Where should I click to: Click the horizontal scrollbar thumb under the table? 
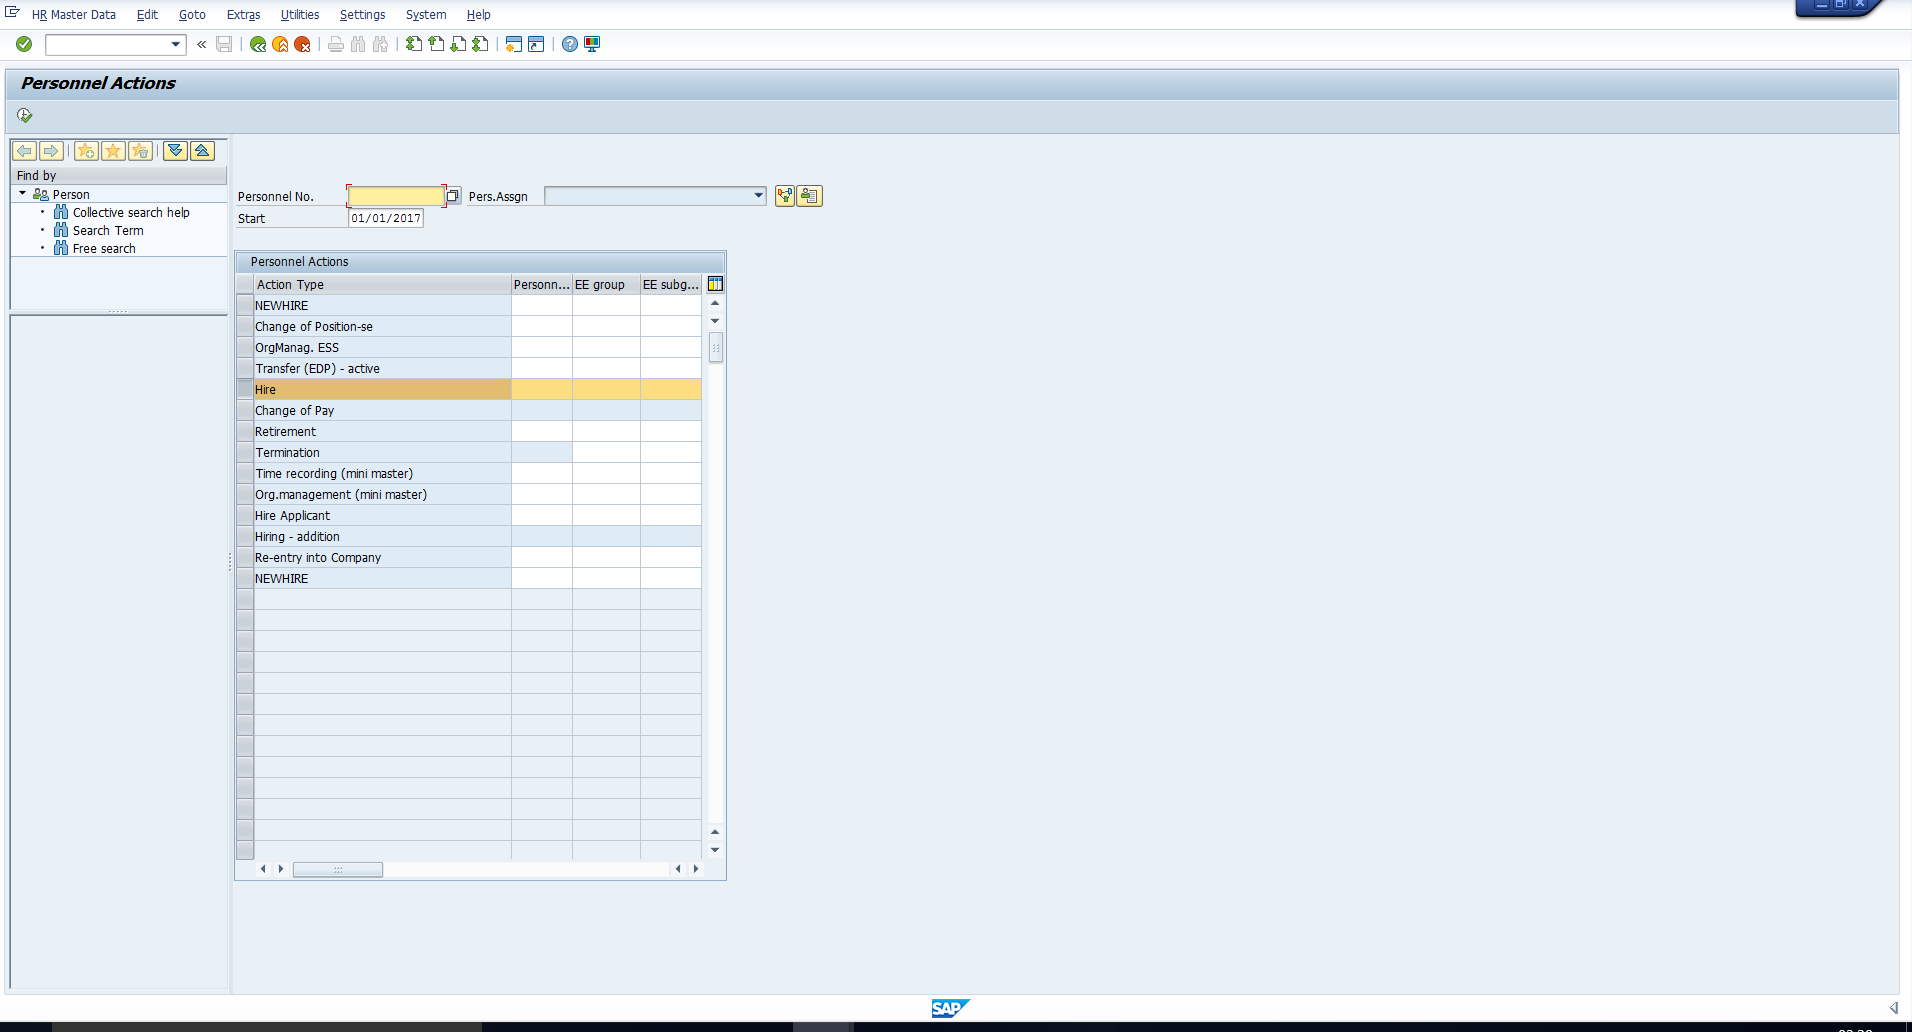point(337,870)
